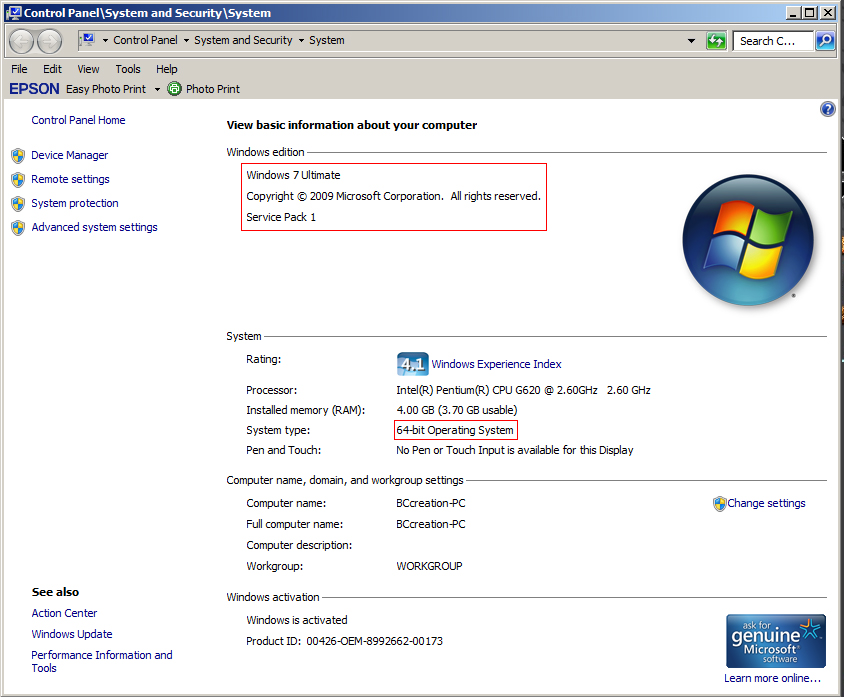Click the ask for genuine Microsoft badge
844x697 pixels.
pyautogui.click(x=776, y=641)
